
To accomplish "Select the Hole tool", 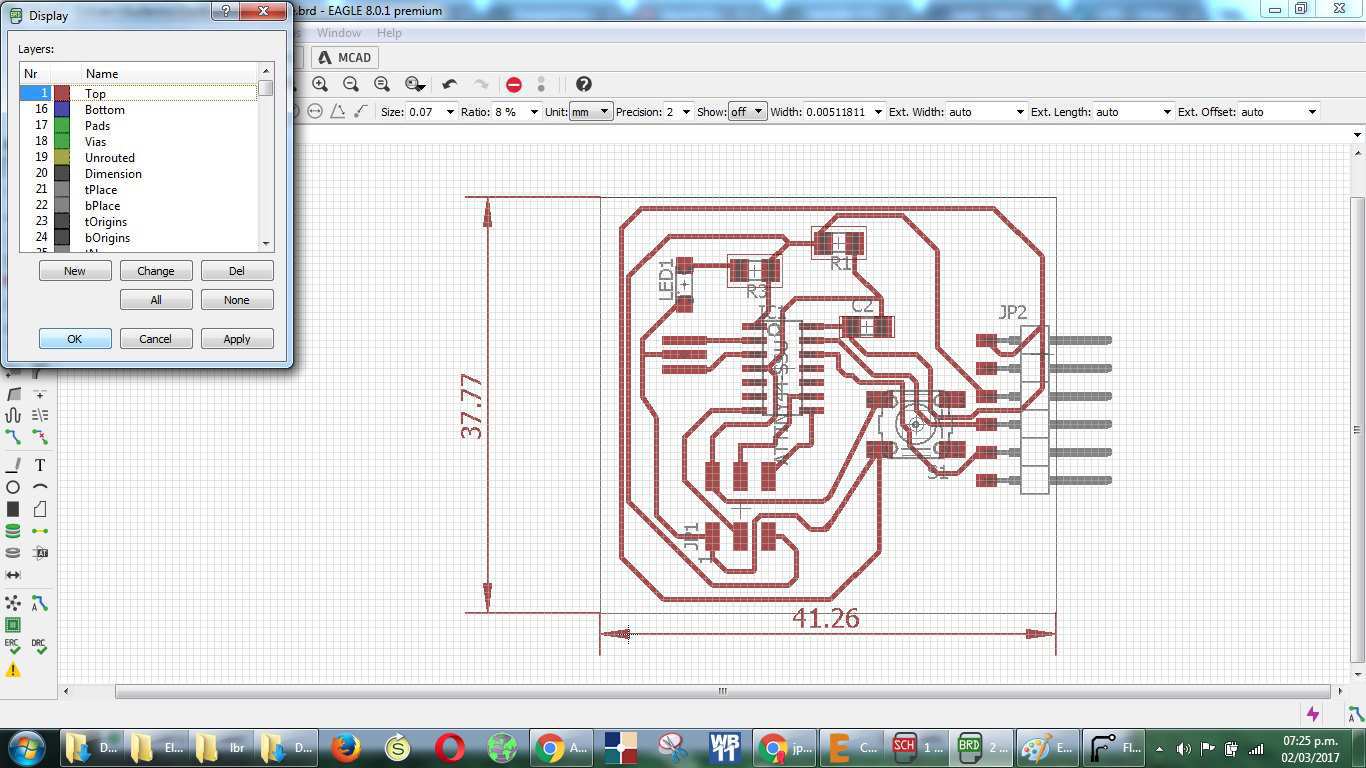I will [x=13, y=553].
